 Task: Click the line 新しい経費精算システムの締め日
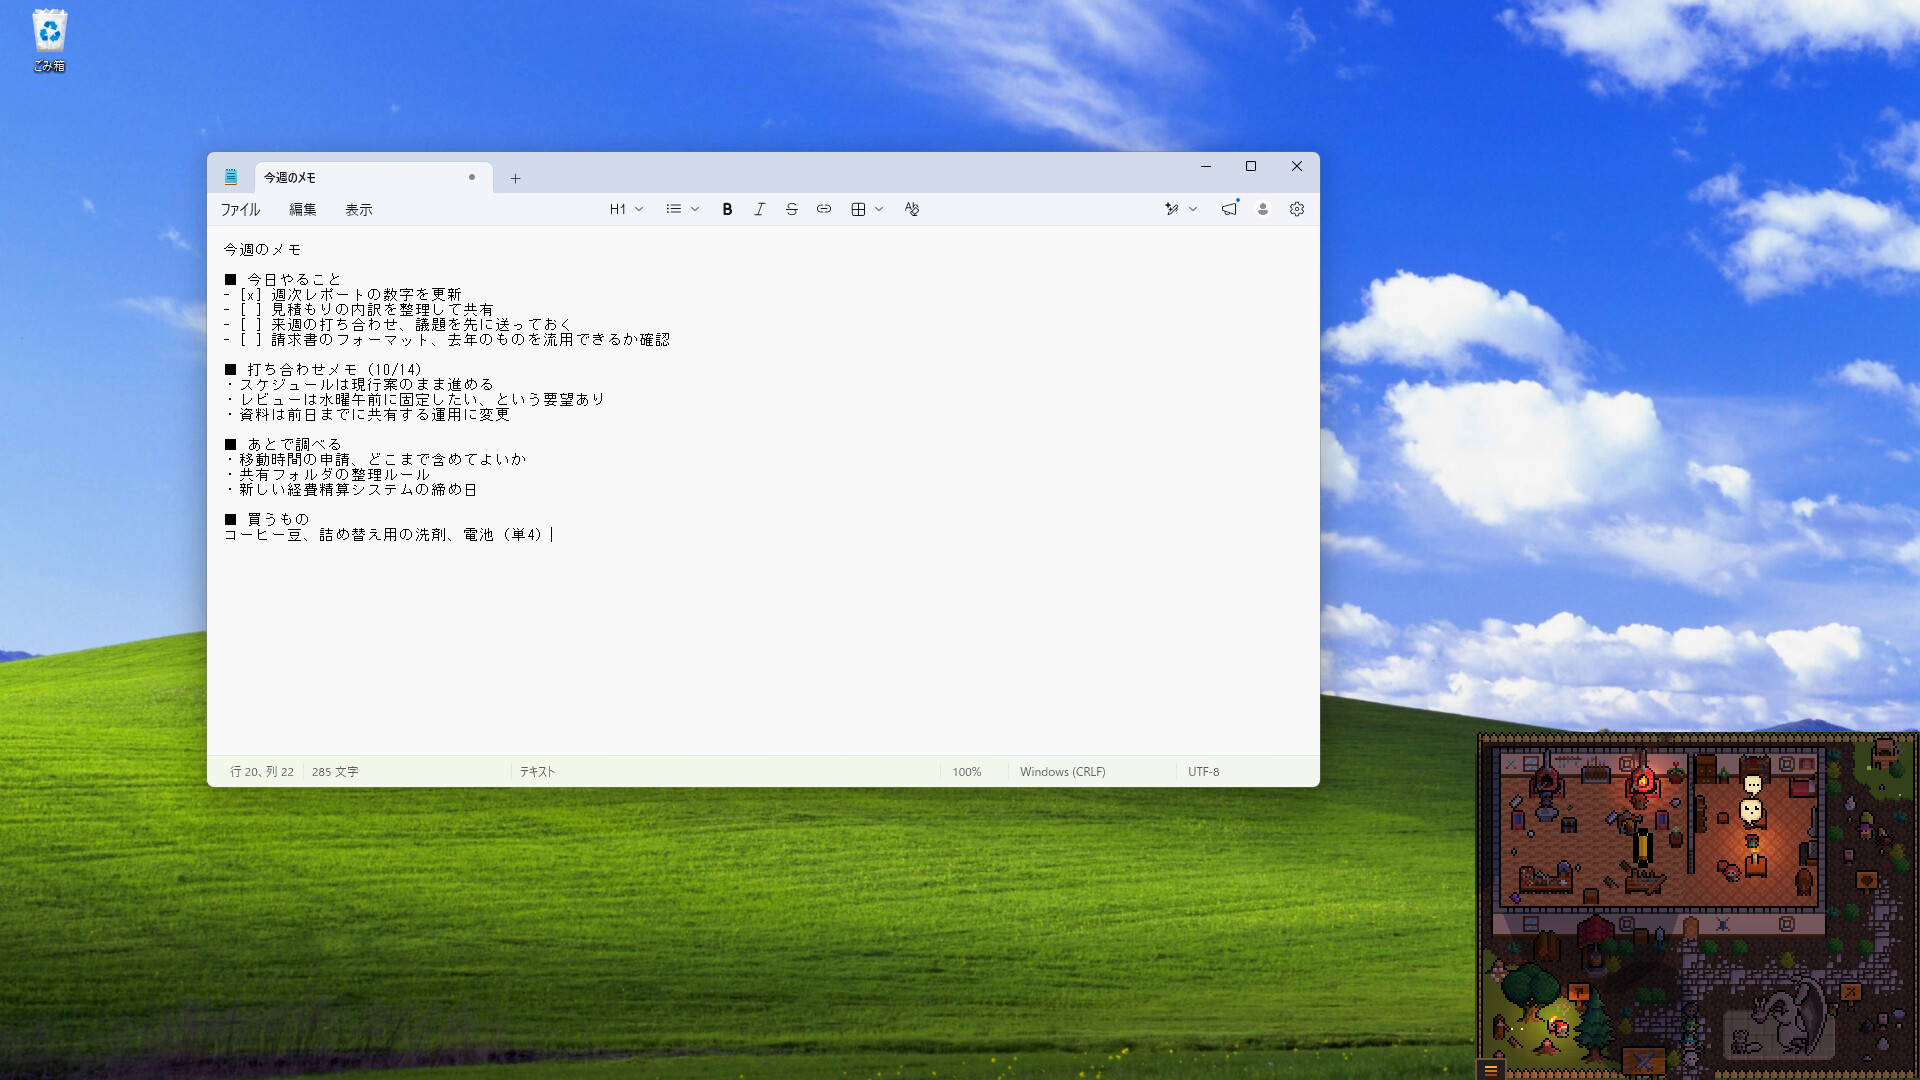click(x=358, y=490)
